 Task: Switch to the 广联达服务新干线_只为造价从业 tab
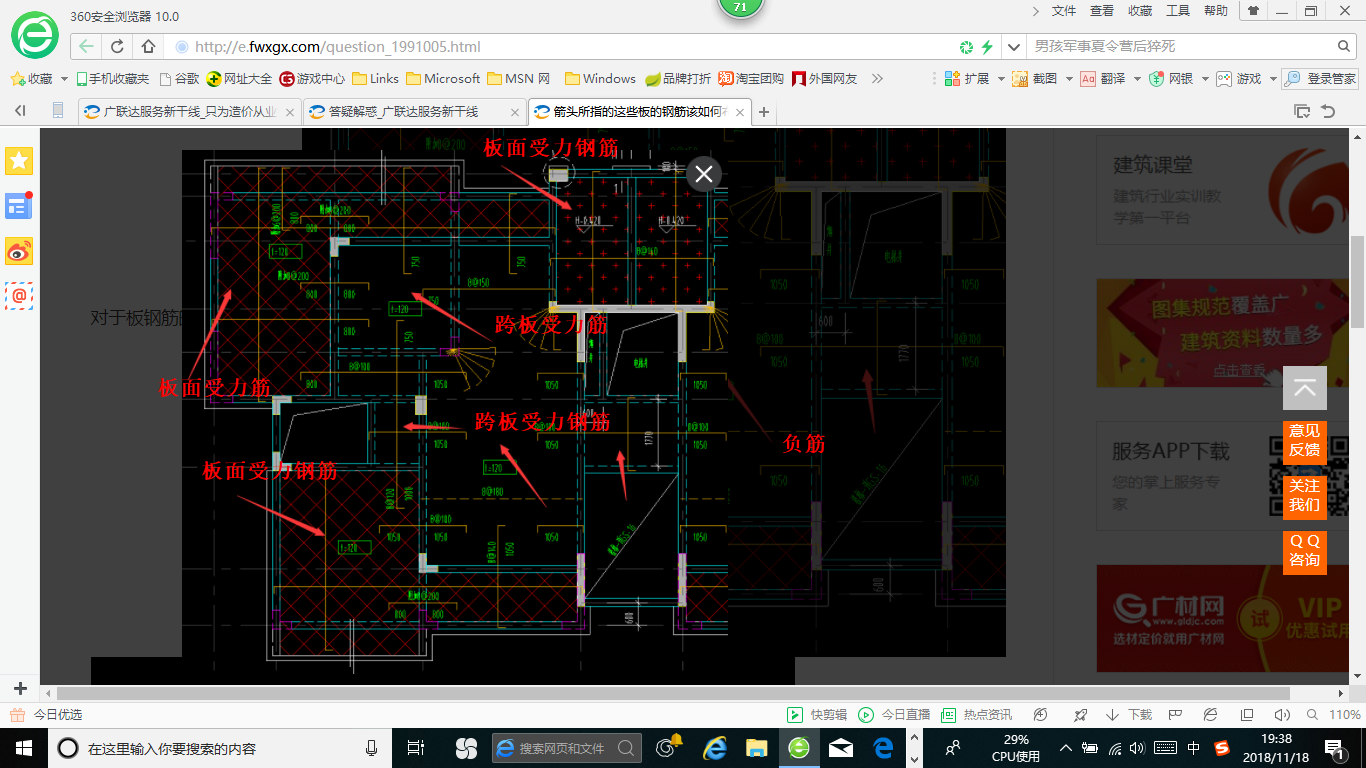click(x=189, y=112)
